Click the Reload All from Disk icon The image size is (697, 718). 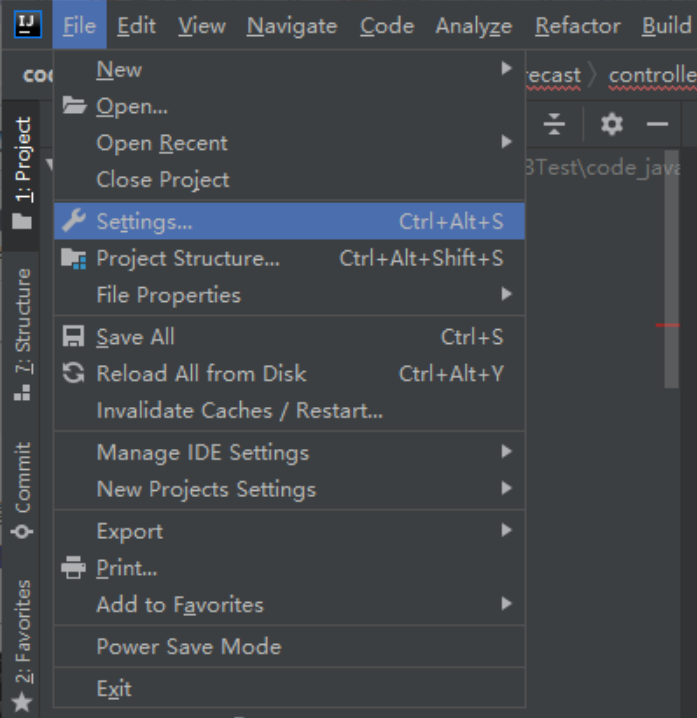coord(74,374)
